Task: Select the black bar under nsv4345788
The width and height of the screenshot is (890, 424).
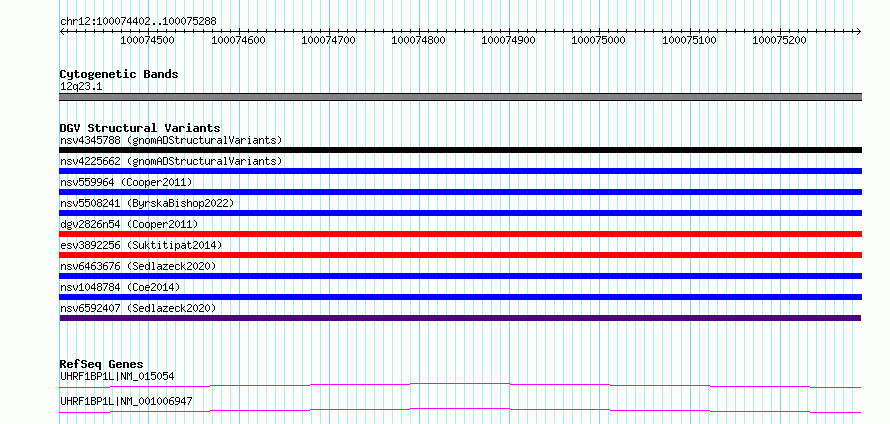Action: (460, 150)
